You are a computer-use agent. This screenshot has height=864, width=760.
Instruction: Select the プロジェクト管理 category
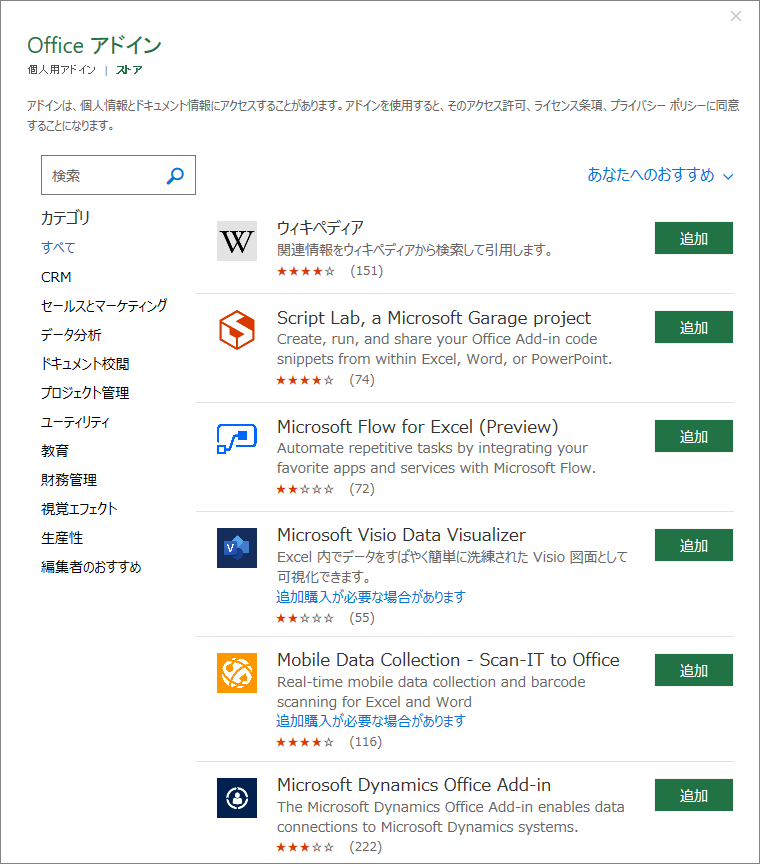tap(85, 393)
